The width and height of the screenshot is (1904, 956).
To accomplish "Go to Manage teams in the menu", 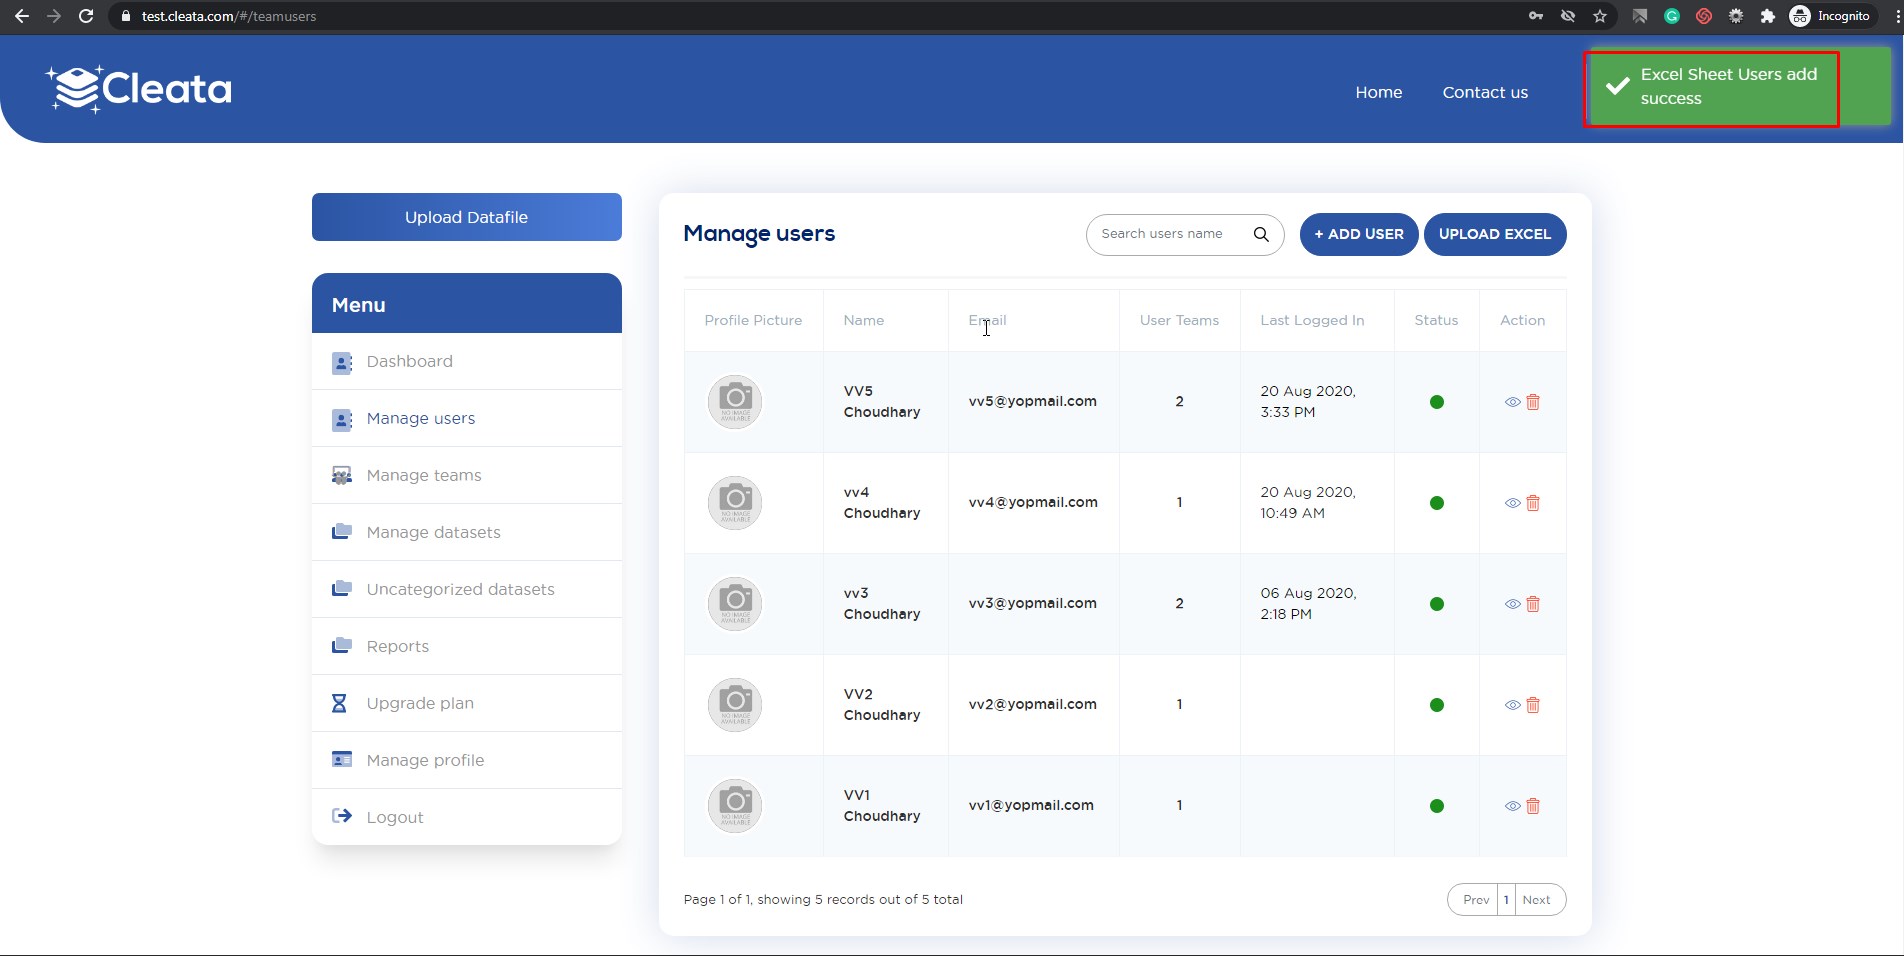I will (467, 476).
